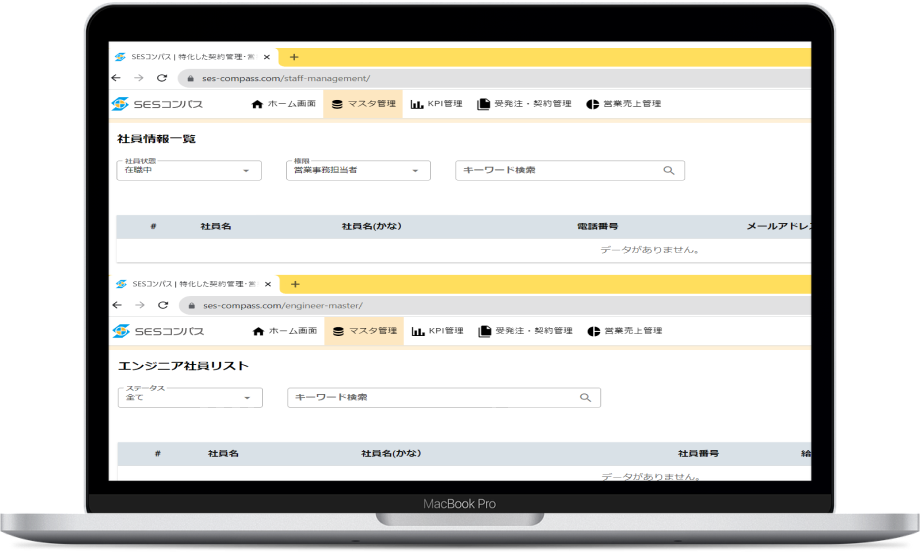This screenshot has width=920, height=552.
Task: Open マスタ管理 menu on staff-management page
Action: (363, 104)
